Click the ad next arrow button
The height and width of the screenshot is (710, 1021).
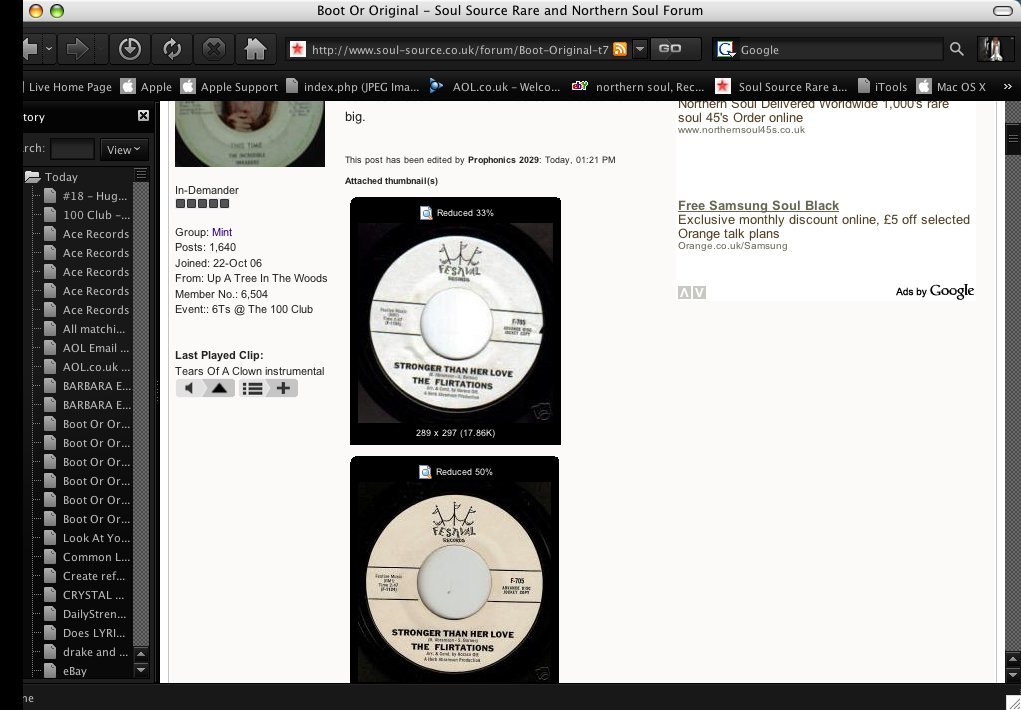pos(699,292)
